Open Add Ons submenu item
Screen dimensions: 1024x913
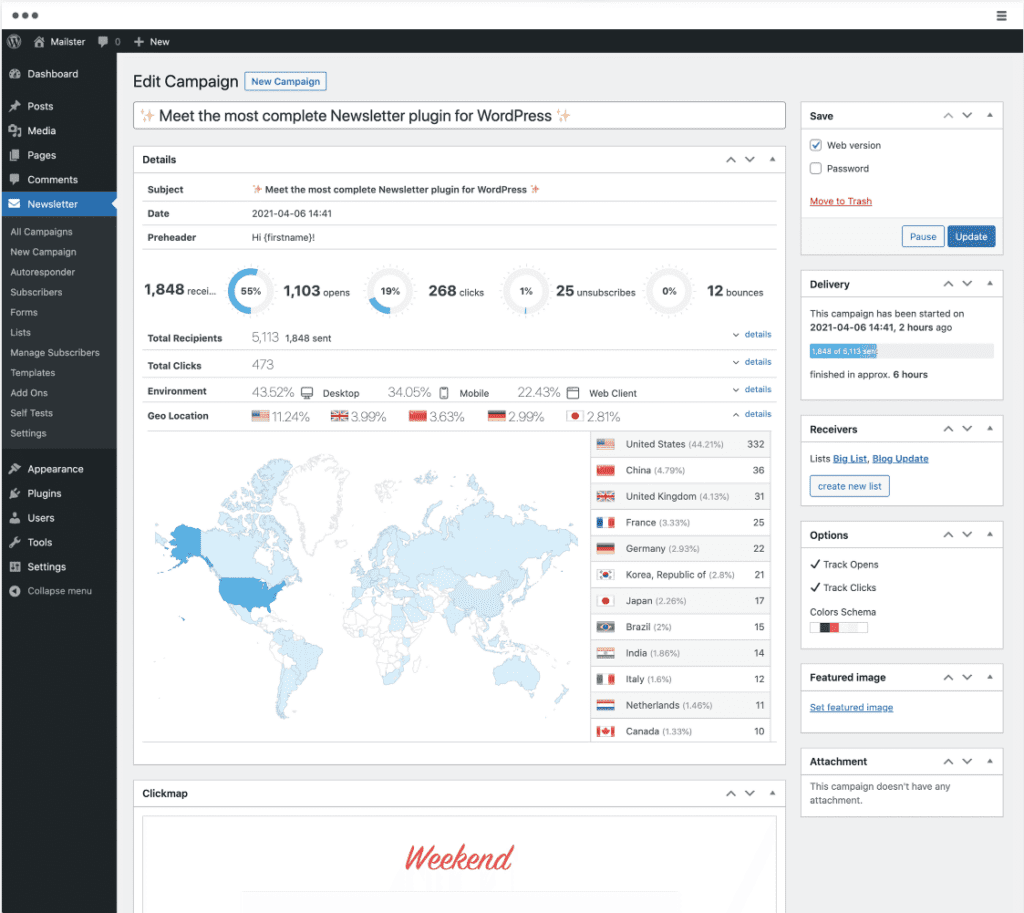pyautogui.click(x=29, y=392)
